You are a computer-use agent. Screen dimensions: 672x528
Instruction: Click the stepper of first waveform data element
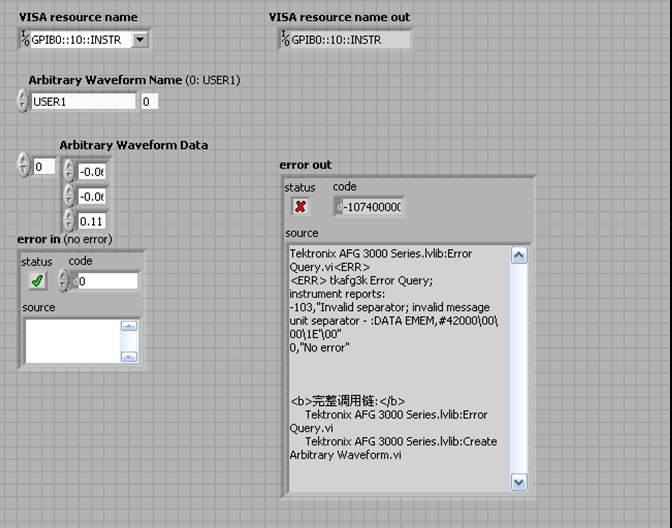click(x=69, y=171)
